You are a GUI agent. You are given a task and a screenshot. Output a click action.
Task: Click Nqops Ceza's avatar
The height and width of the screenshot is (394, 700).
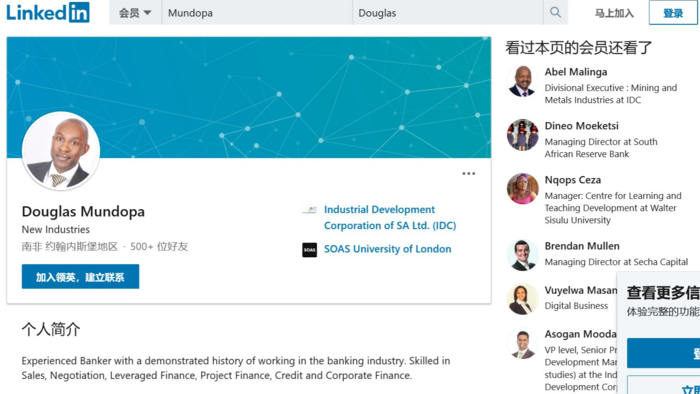[522, 189]
